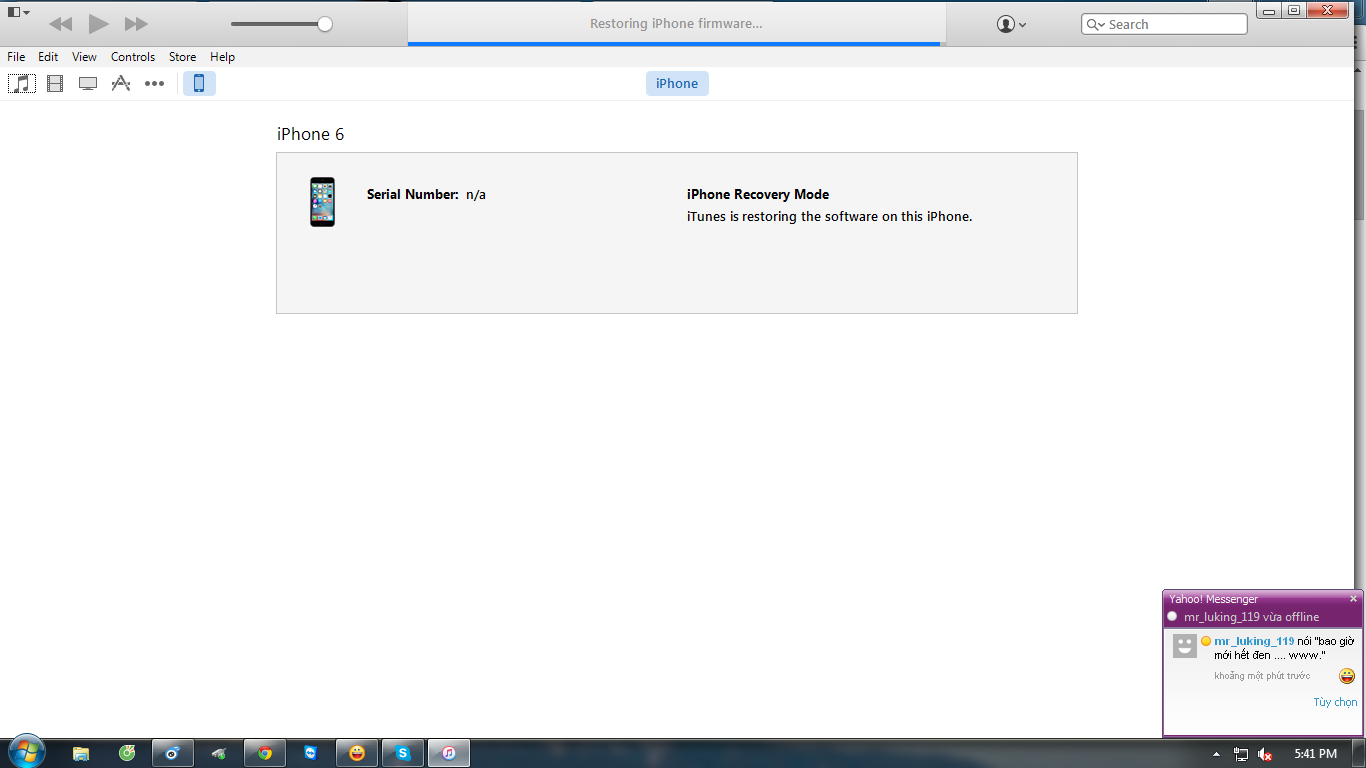Select the iPhone tab
The height and width of the screenshot is (768, 1366).
tap(677, 84)
